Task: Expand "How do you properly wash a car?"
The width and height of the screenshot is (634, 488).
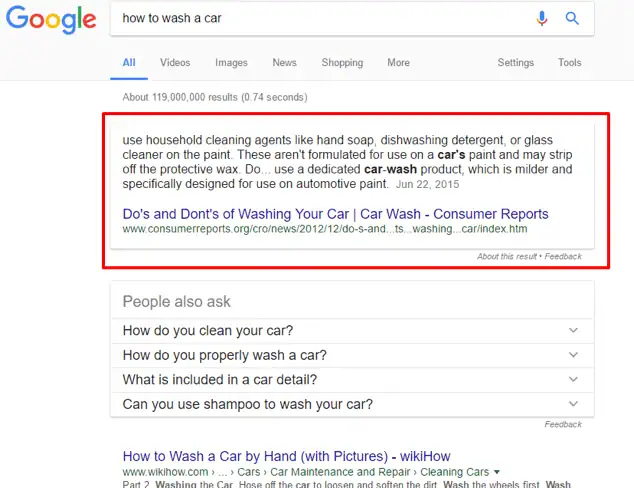Action: pos(350,355)
